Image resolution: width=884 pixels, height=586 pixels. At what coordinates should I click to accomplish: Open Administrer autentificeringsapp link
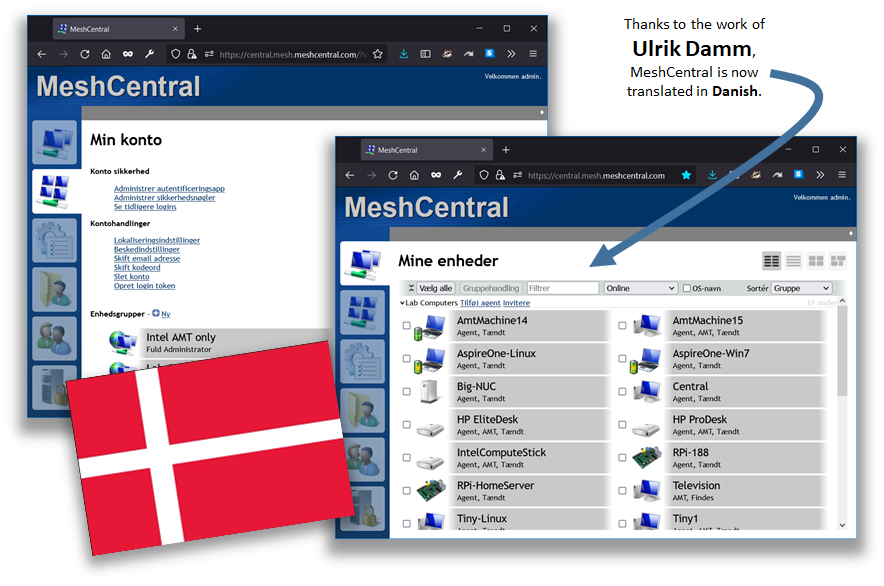[169, 188]
